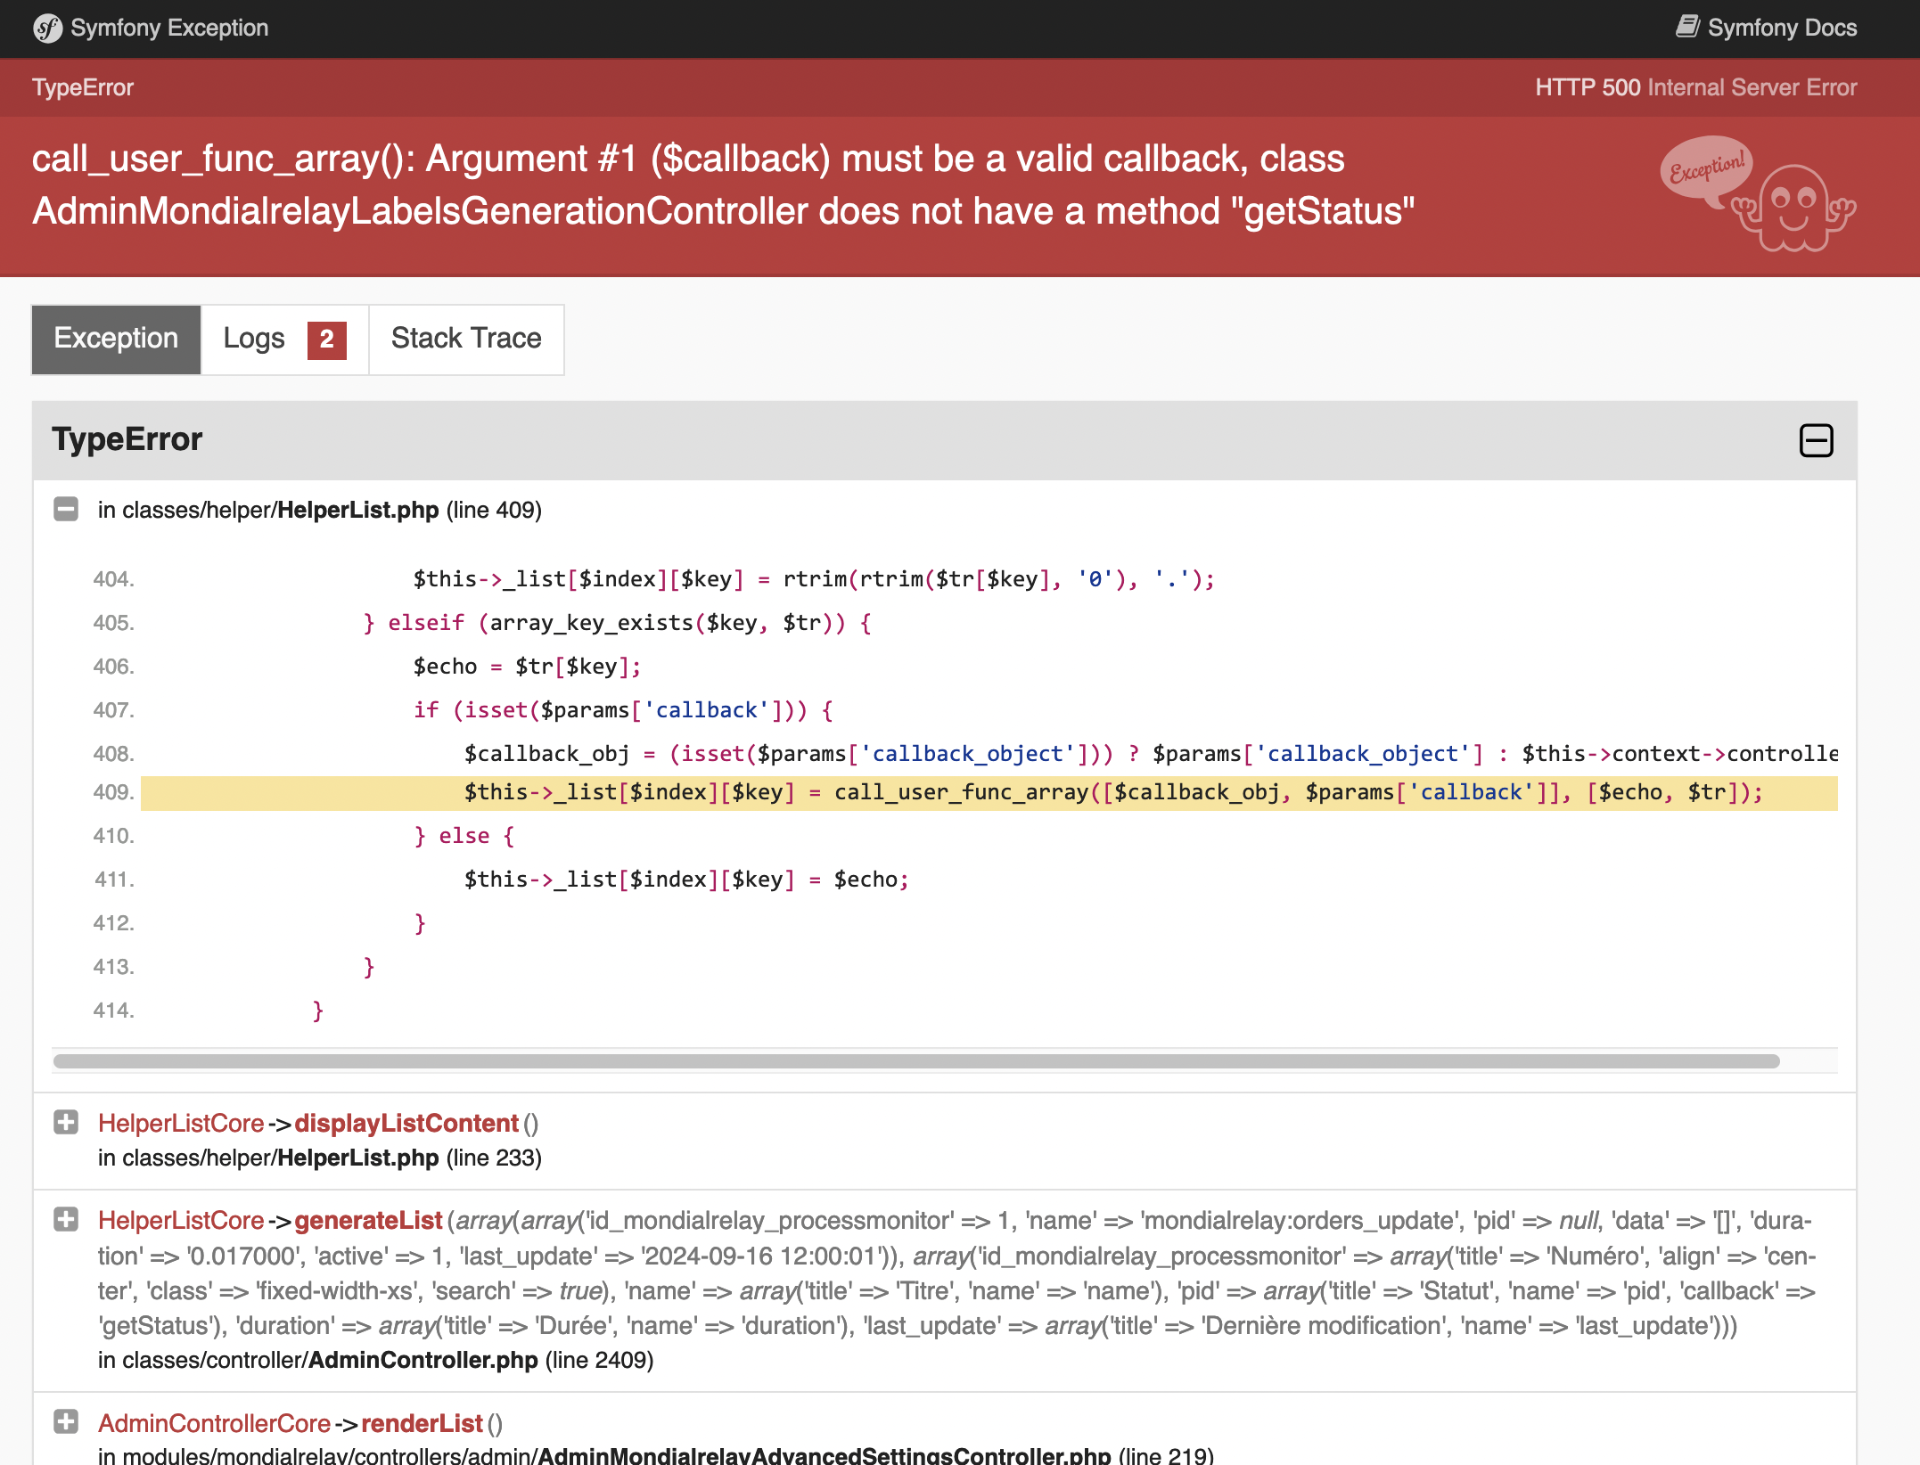The height and width of the screenshot is (1465, 1920).
Task: Click the horizontal code scrollbar
Action: coord(915,1061)
